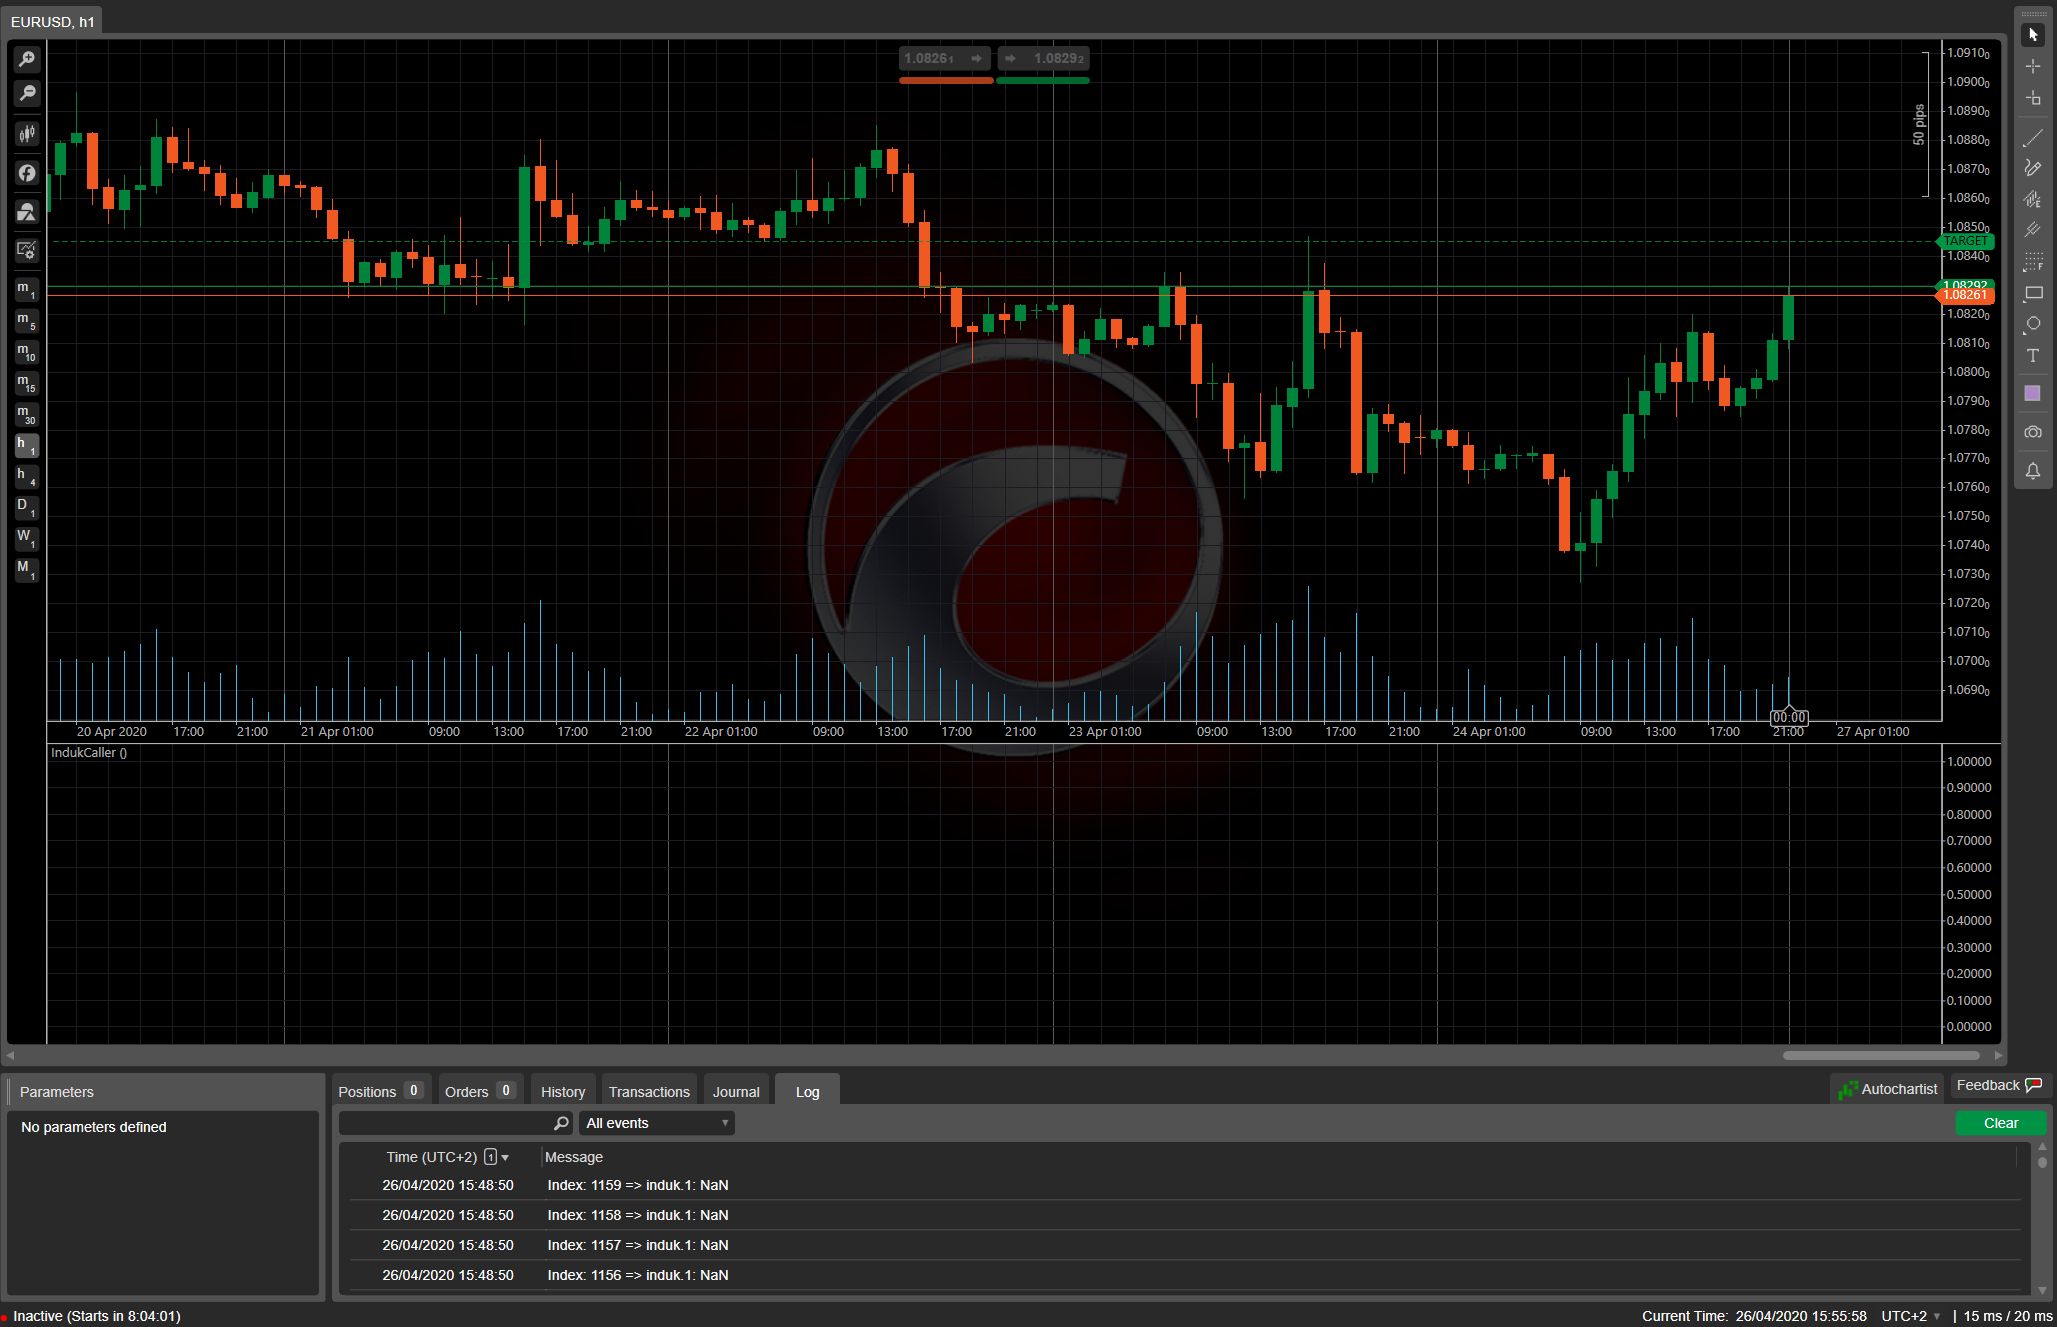Select the text annotation tool

click(2033, 356)
